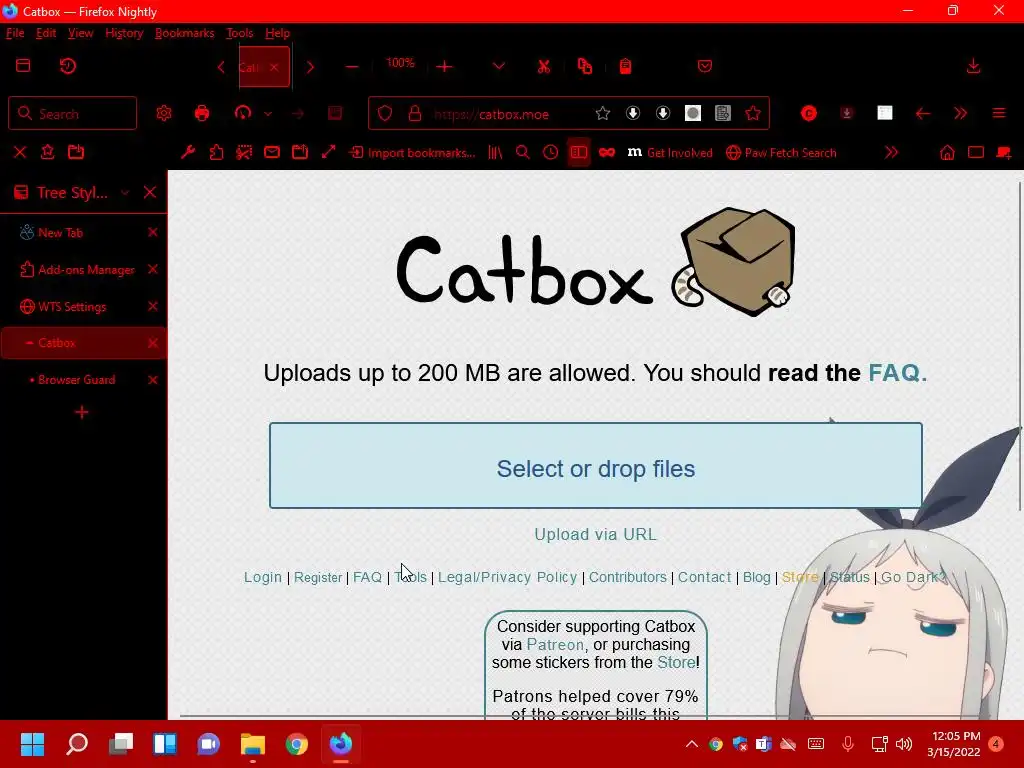Save the page to Pocket with the Pocket icon
Viewport: 1024px width, 768px height.
pos(705,67)
